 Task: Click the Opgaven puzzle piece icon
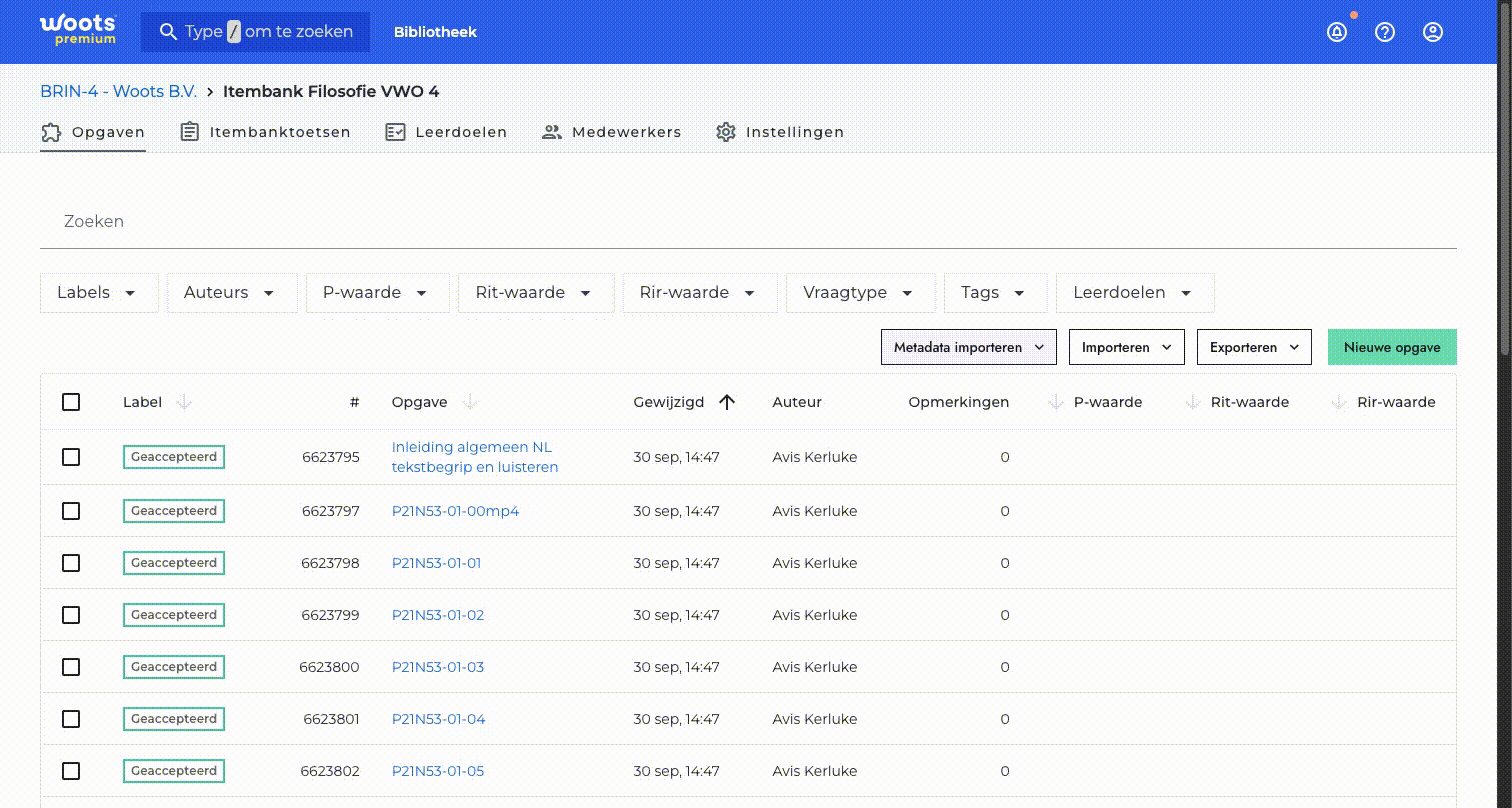coord(51,132)
